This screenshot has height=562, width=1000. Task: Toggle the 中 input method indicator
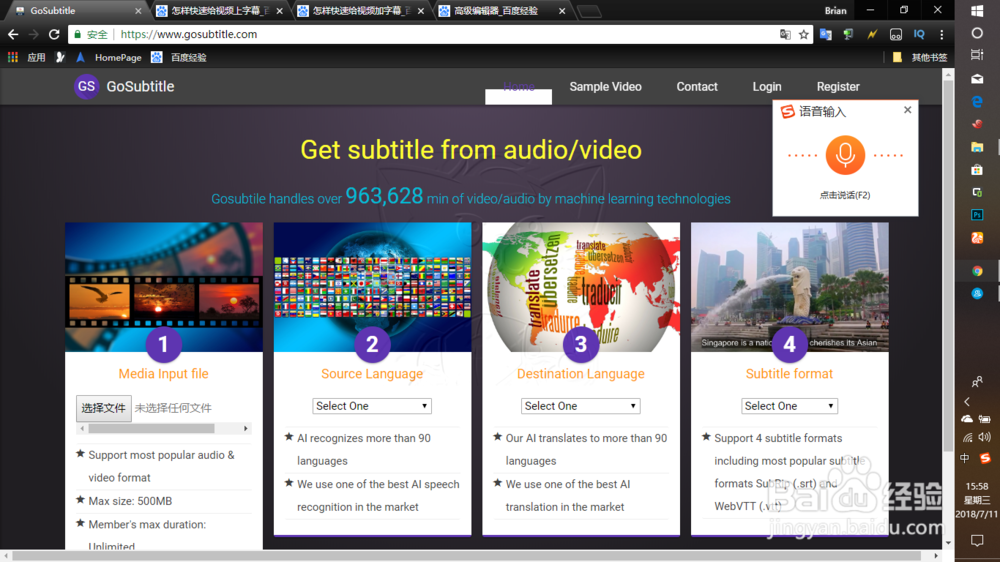(965, 458)
